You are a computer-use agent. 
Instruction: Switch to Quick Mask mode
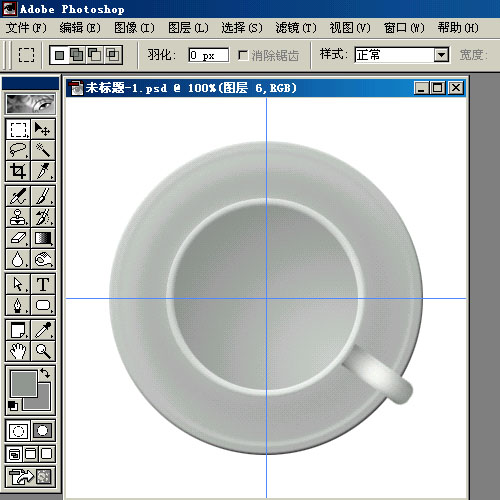tap(43, 431)
